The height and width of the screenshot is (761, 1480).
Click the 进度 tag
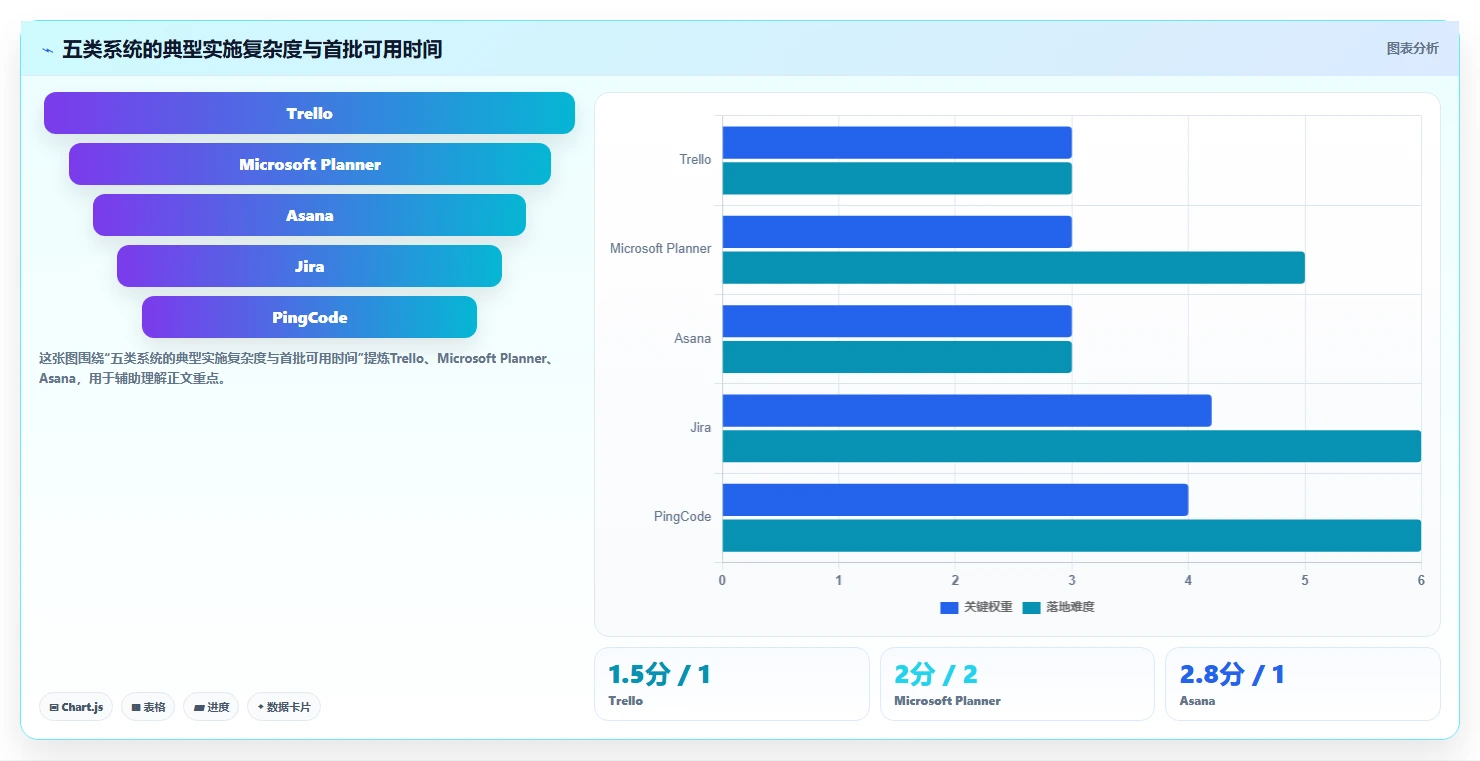[x=211, y=707]
